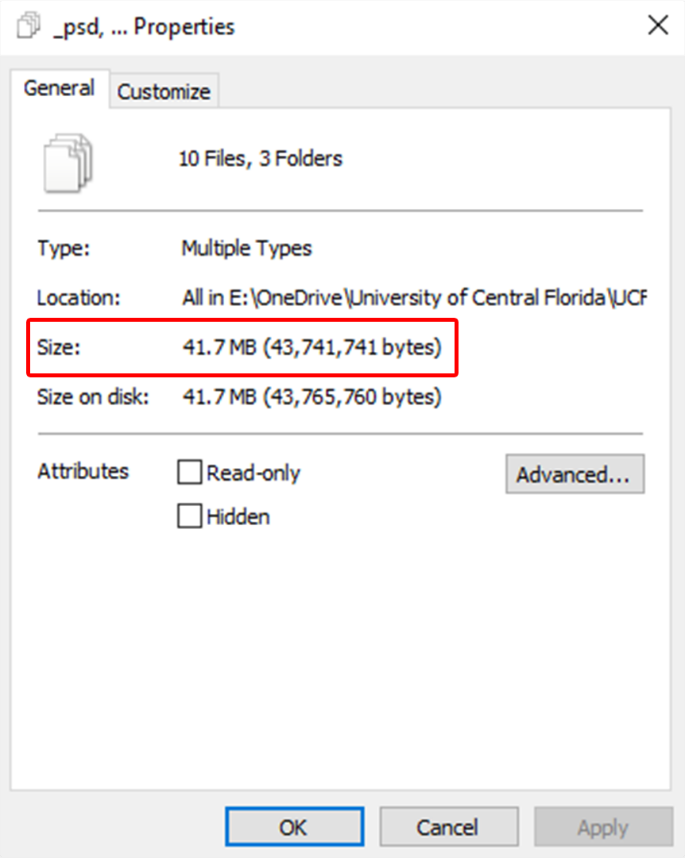The image size is (685, 858).
Task: Open the Customize tab
Action: pyautogui.click(x=164, y=91)
